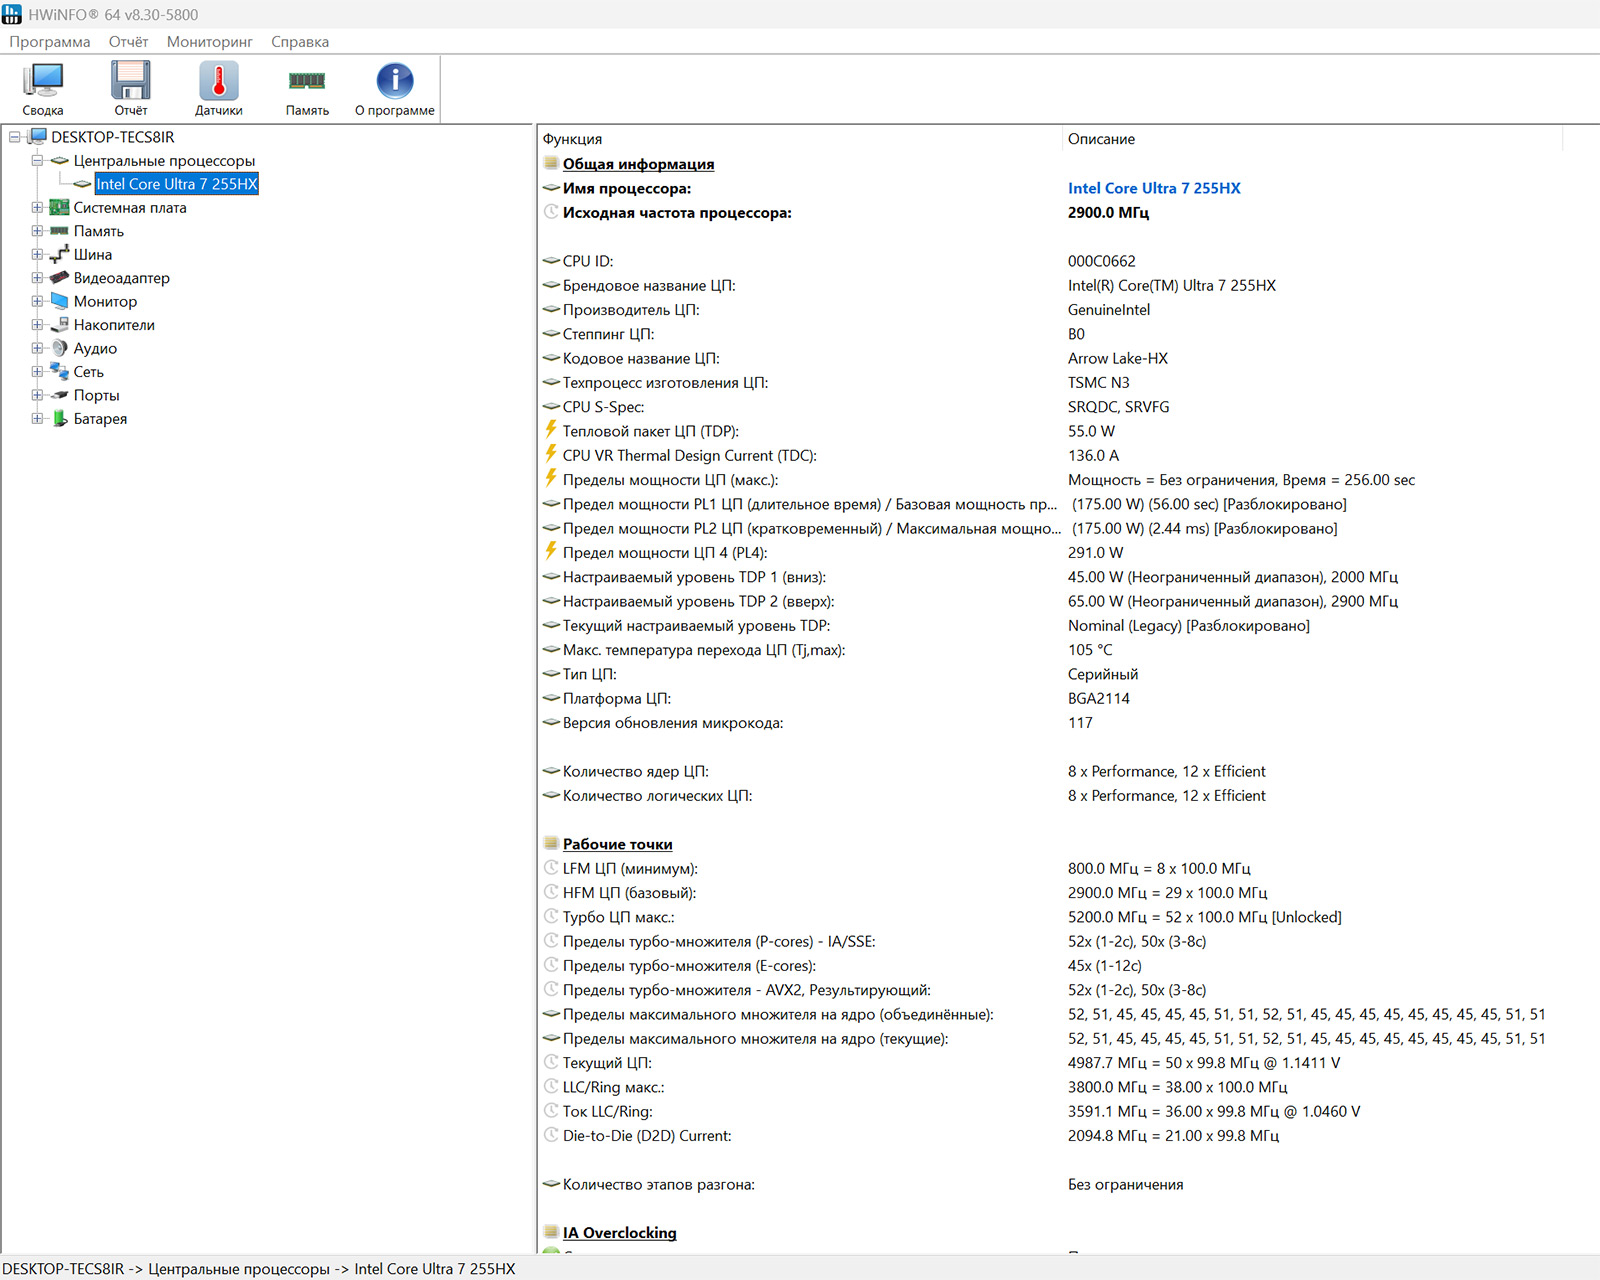Click the Отчёт floppy disk icon
This screenshot has width=1600, height=1280.
(x=130, y=81)
